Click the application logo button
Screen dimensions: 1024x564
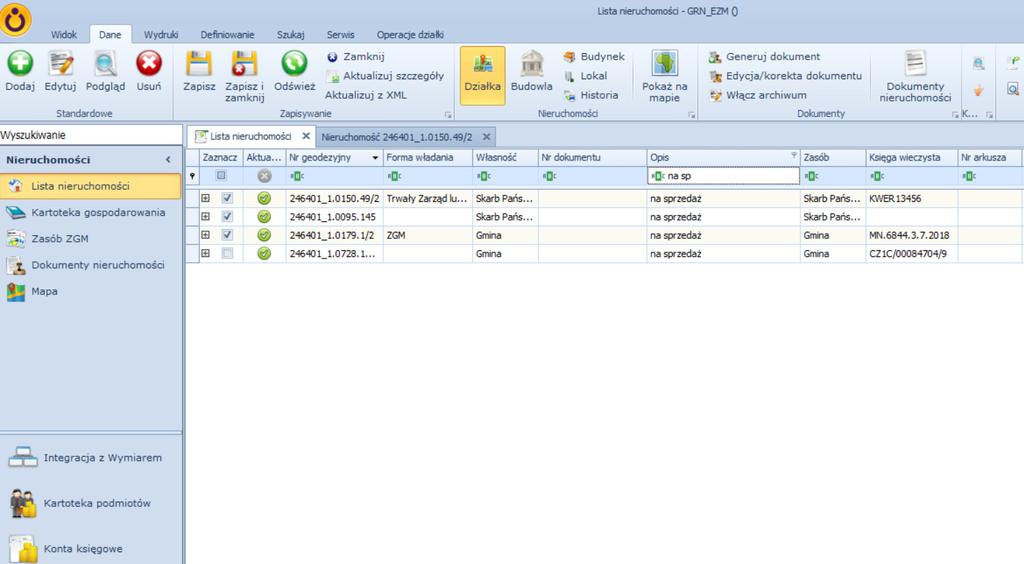tap(16, 20)
